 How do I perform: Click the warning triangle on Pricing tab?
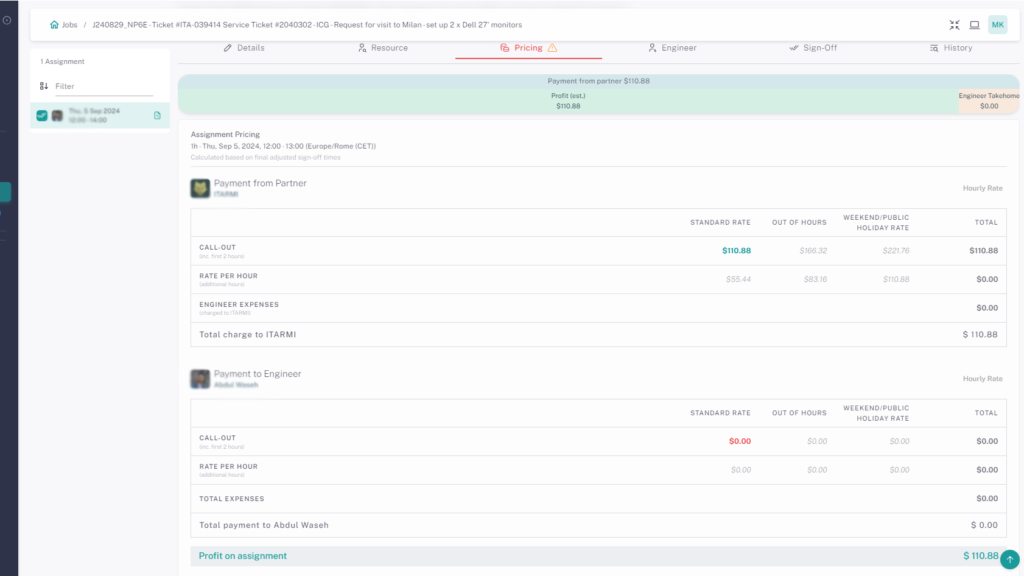click(552, 48)
